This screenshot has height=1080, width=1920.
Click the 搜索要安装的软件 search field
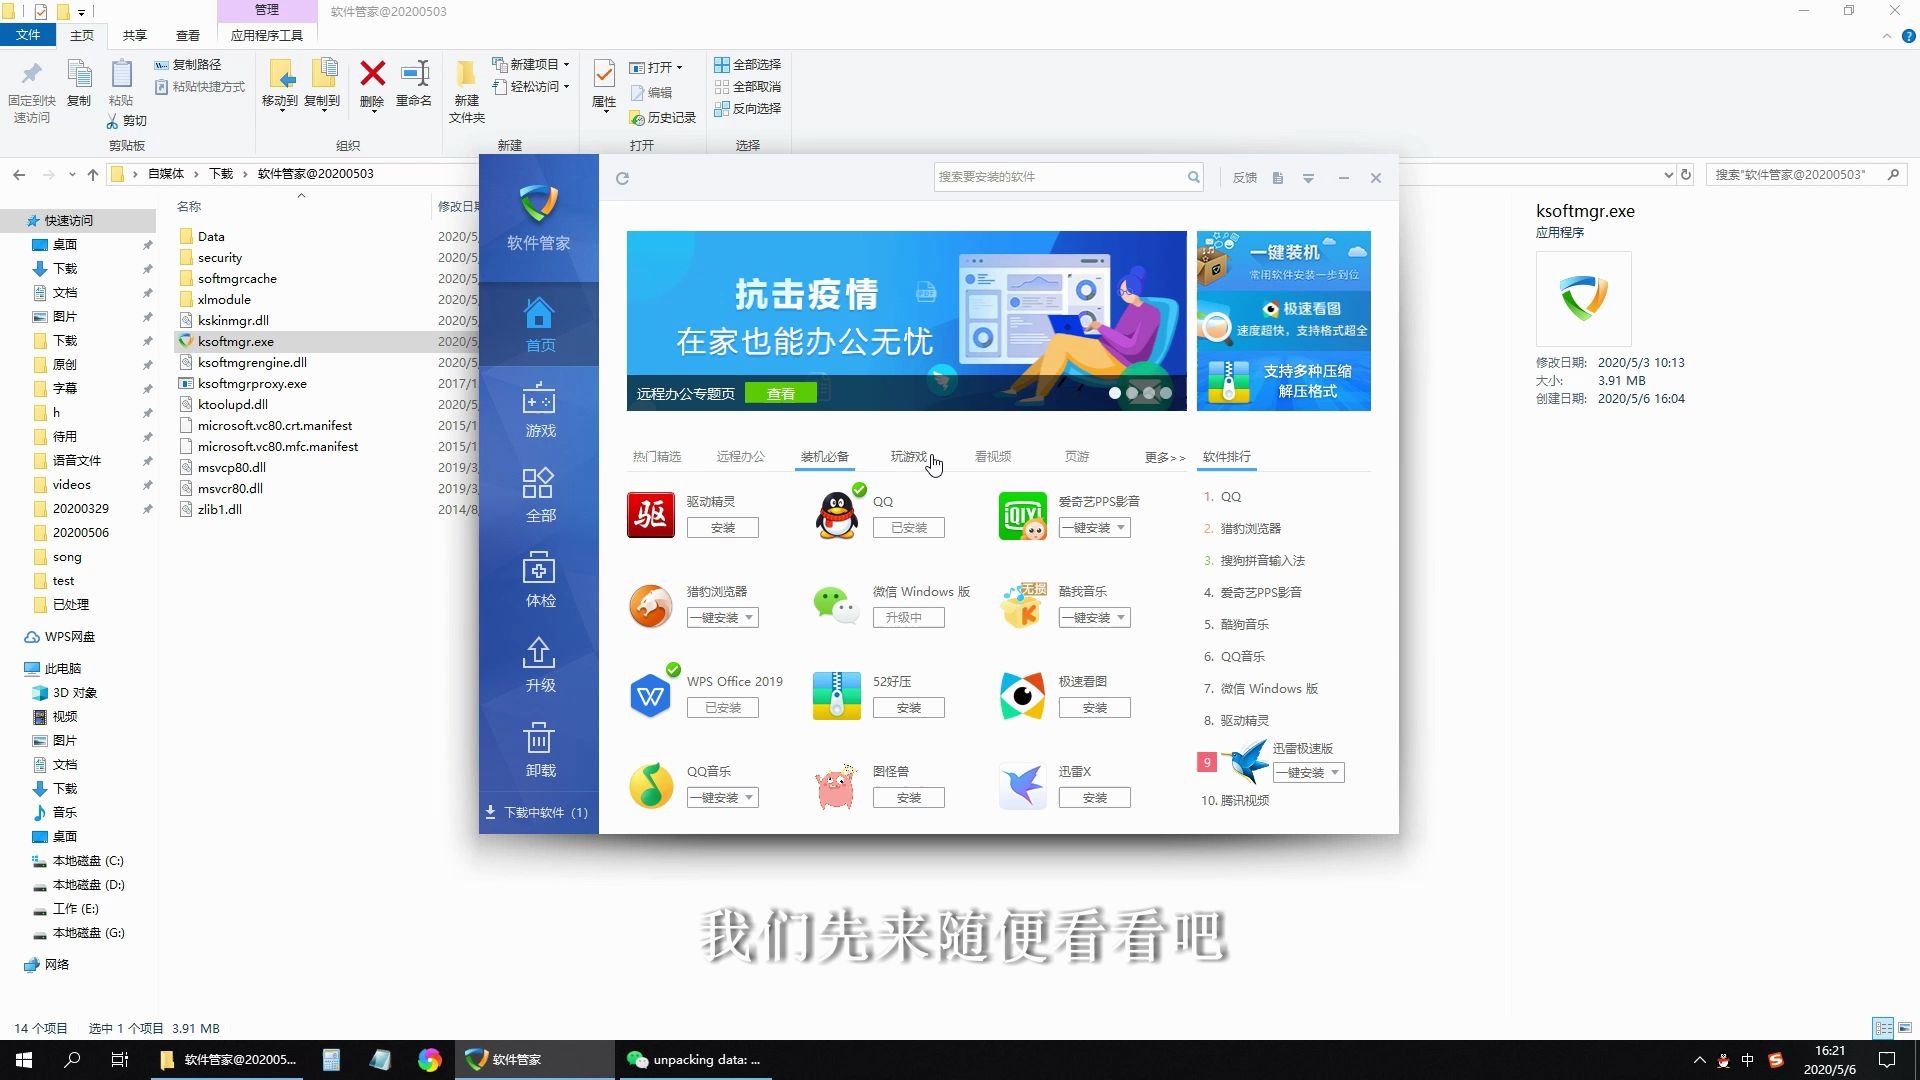[1058, 177]
